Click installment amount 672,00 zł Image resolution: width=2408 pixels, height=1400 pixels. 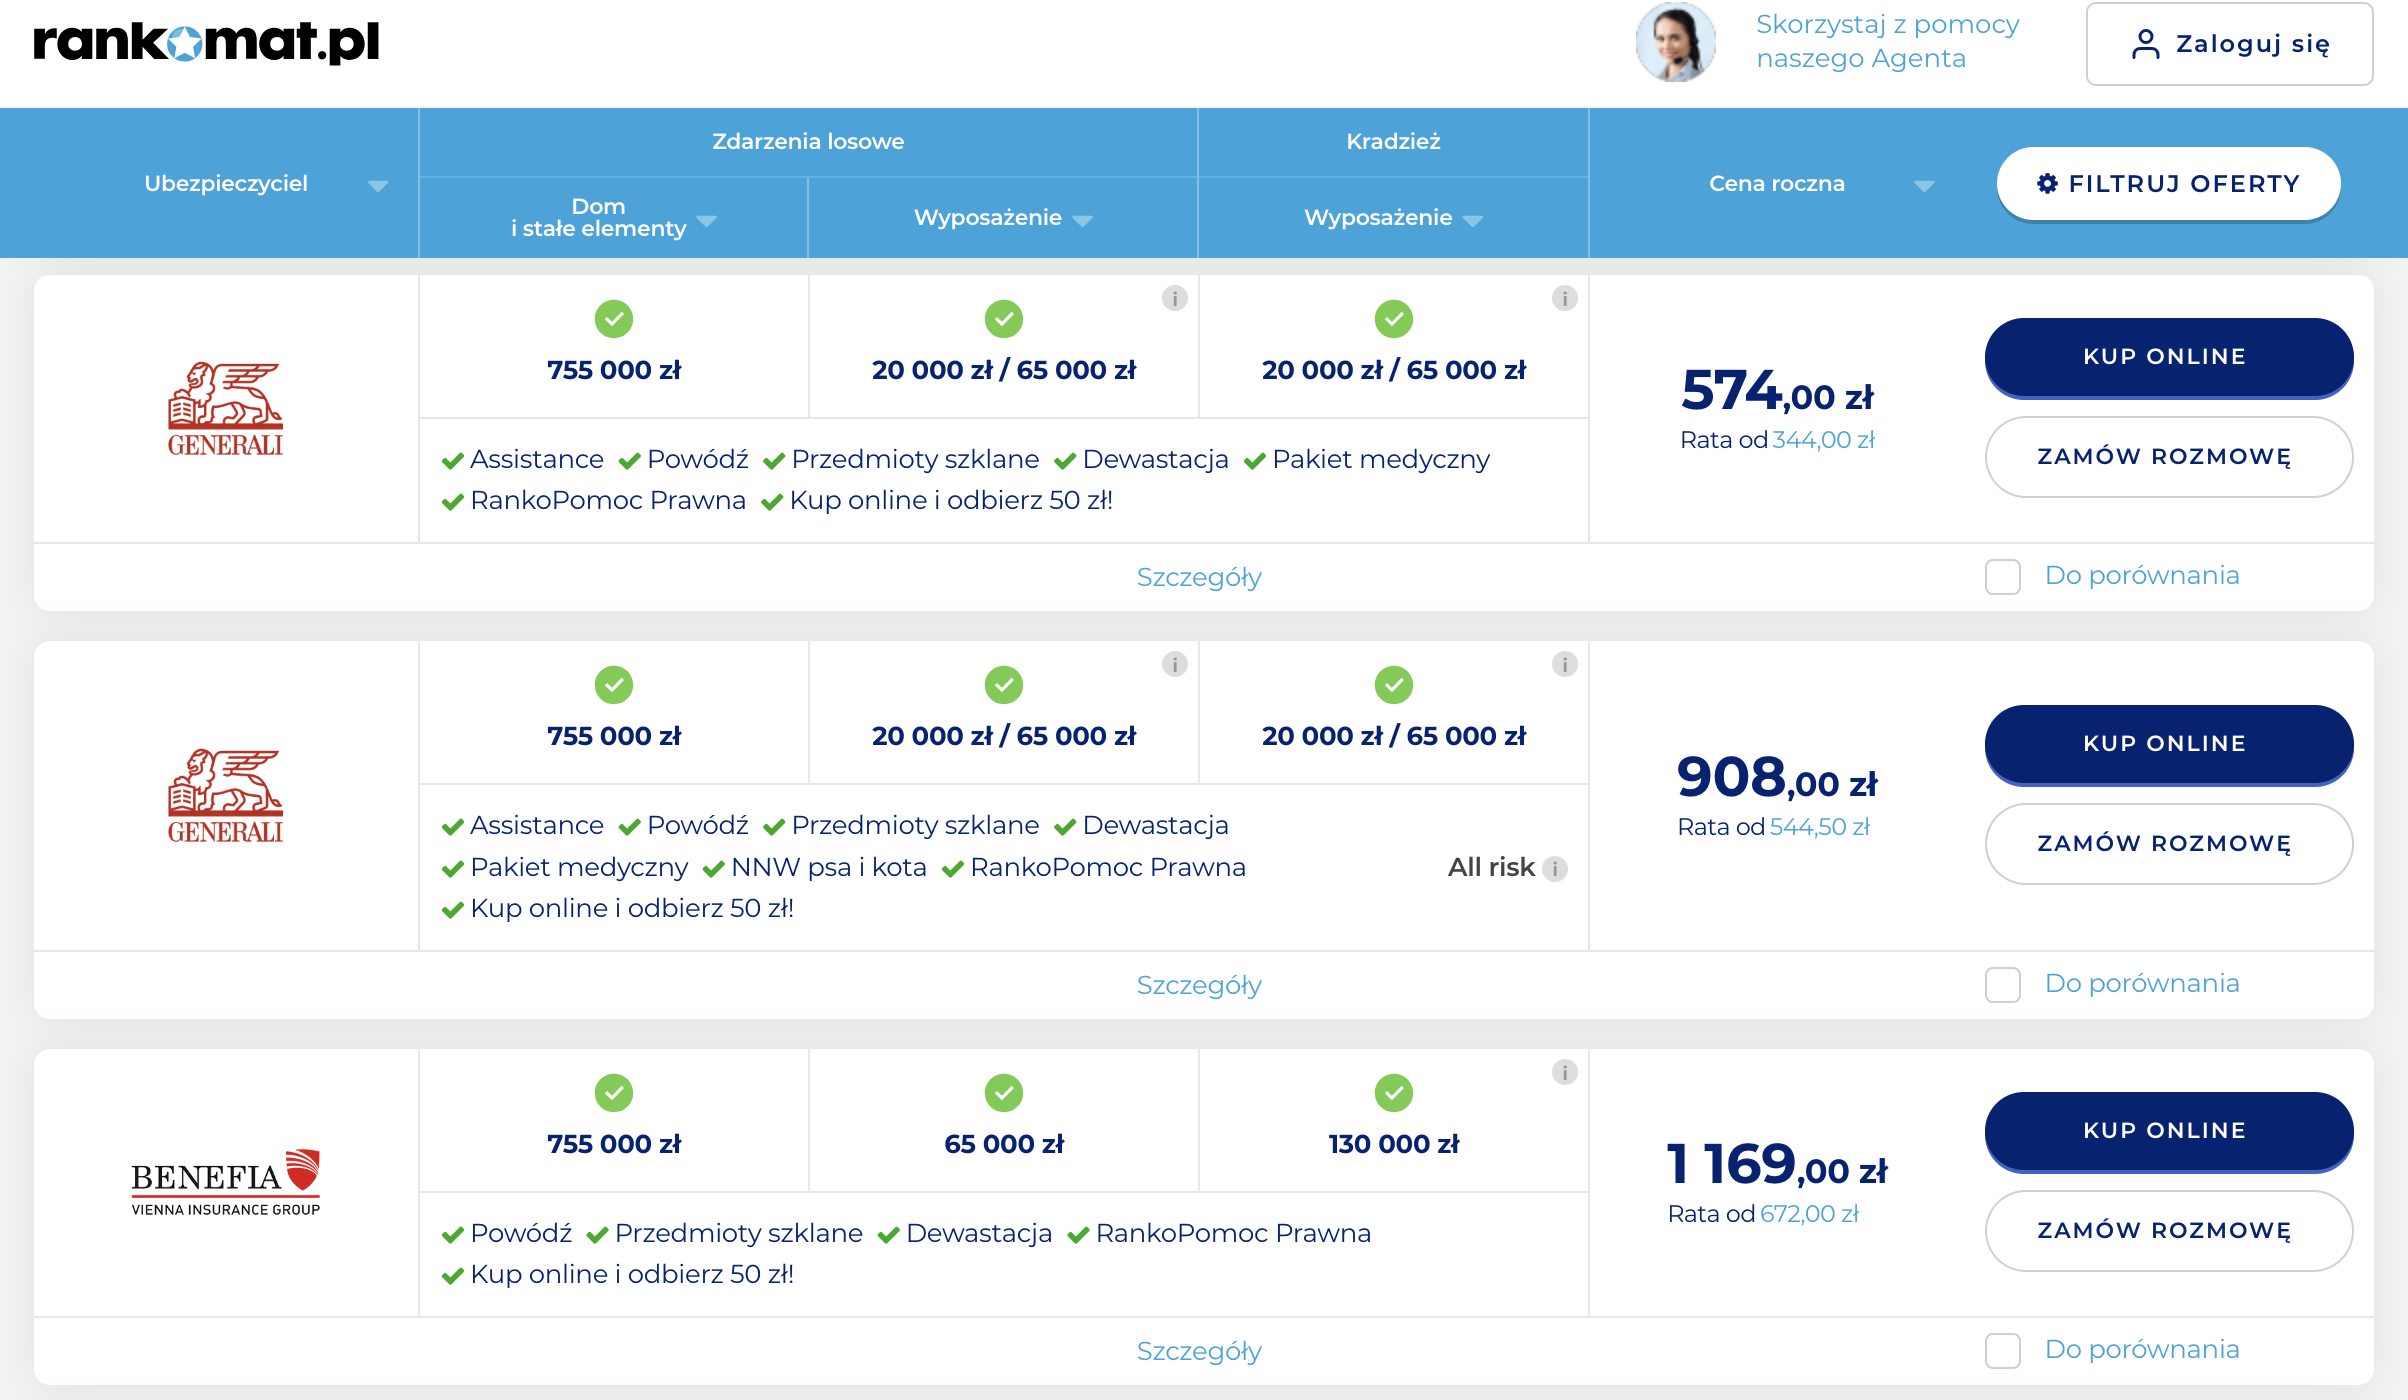(x=1809, y=1214)
